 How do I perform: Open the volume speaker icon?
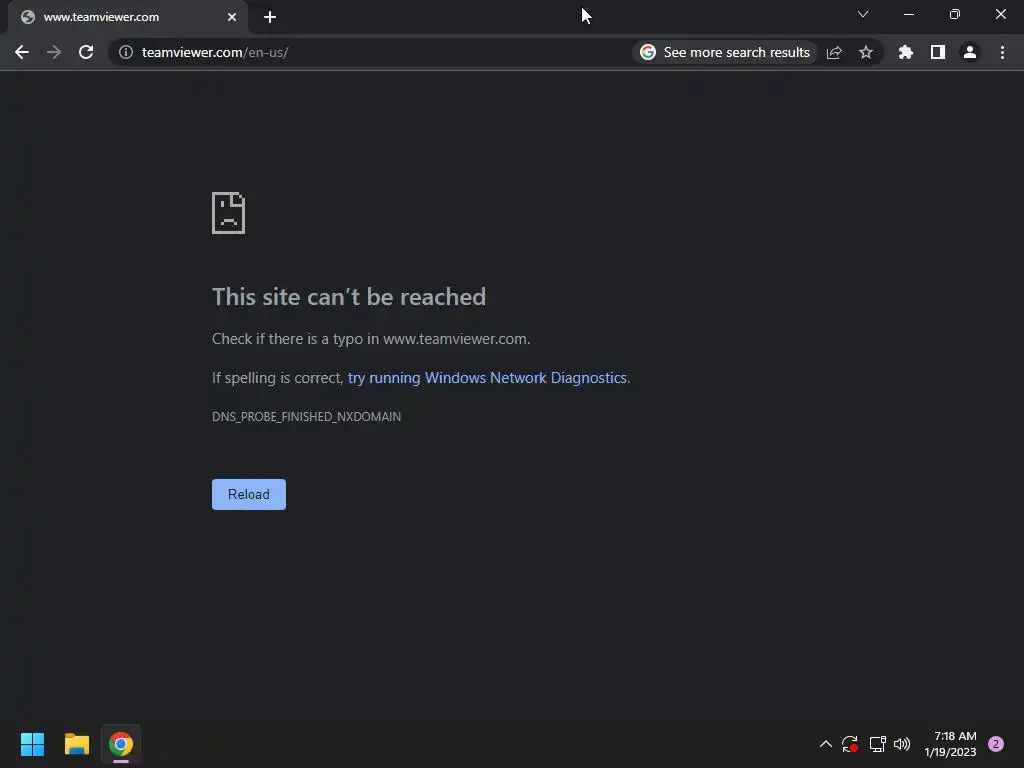(x=902, y=744)
